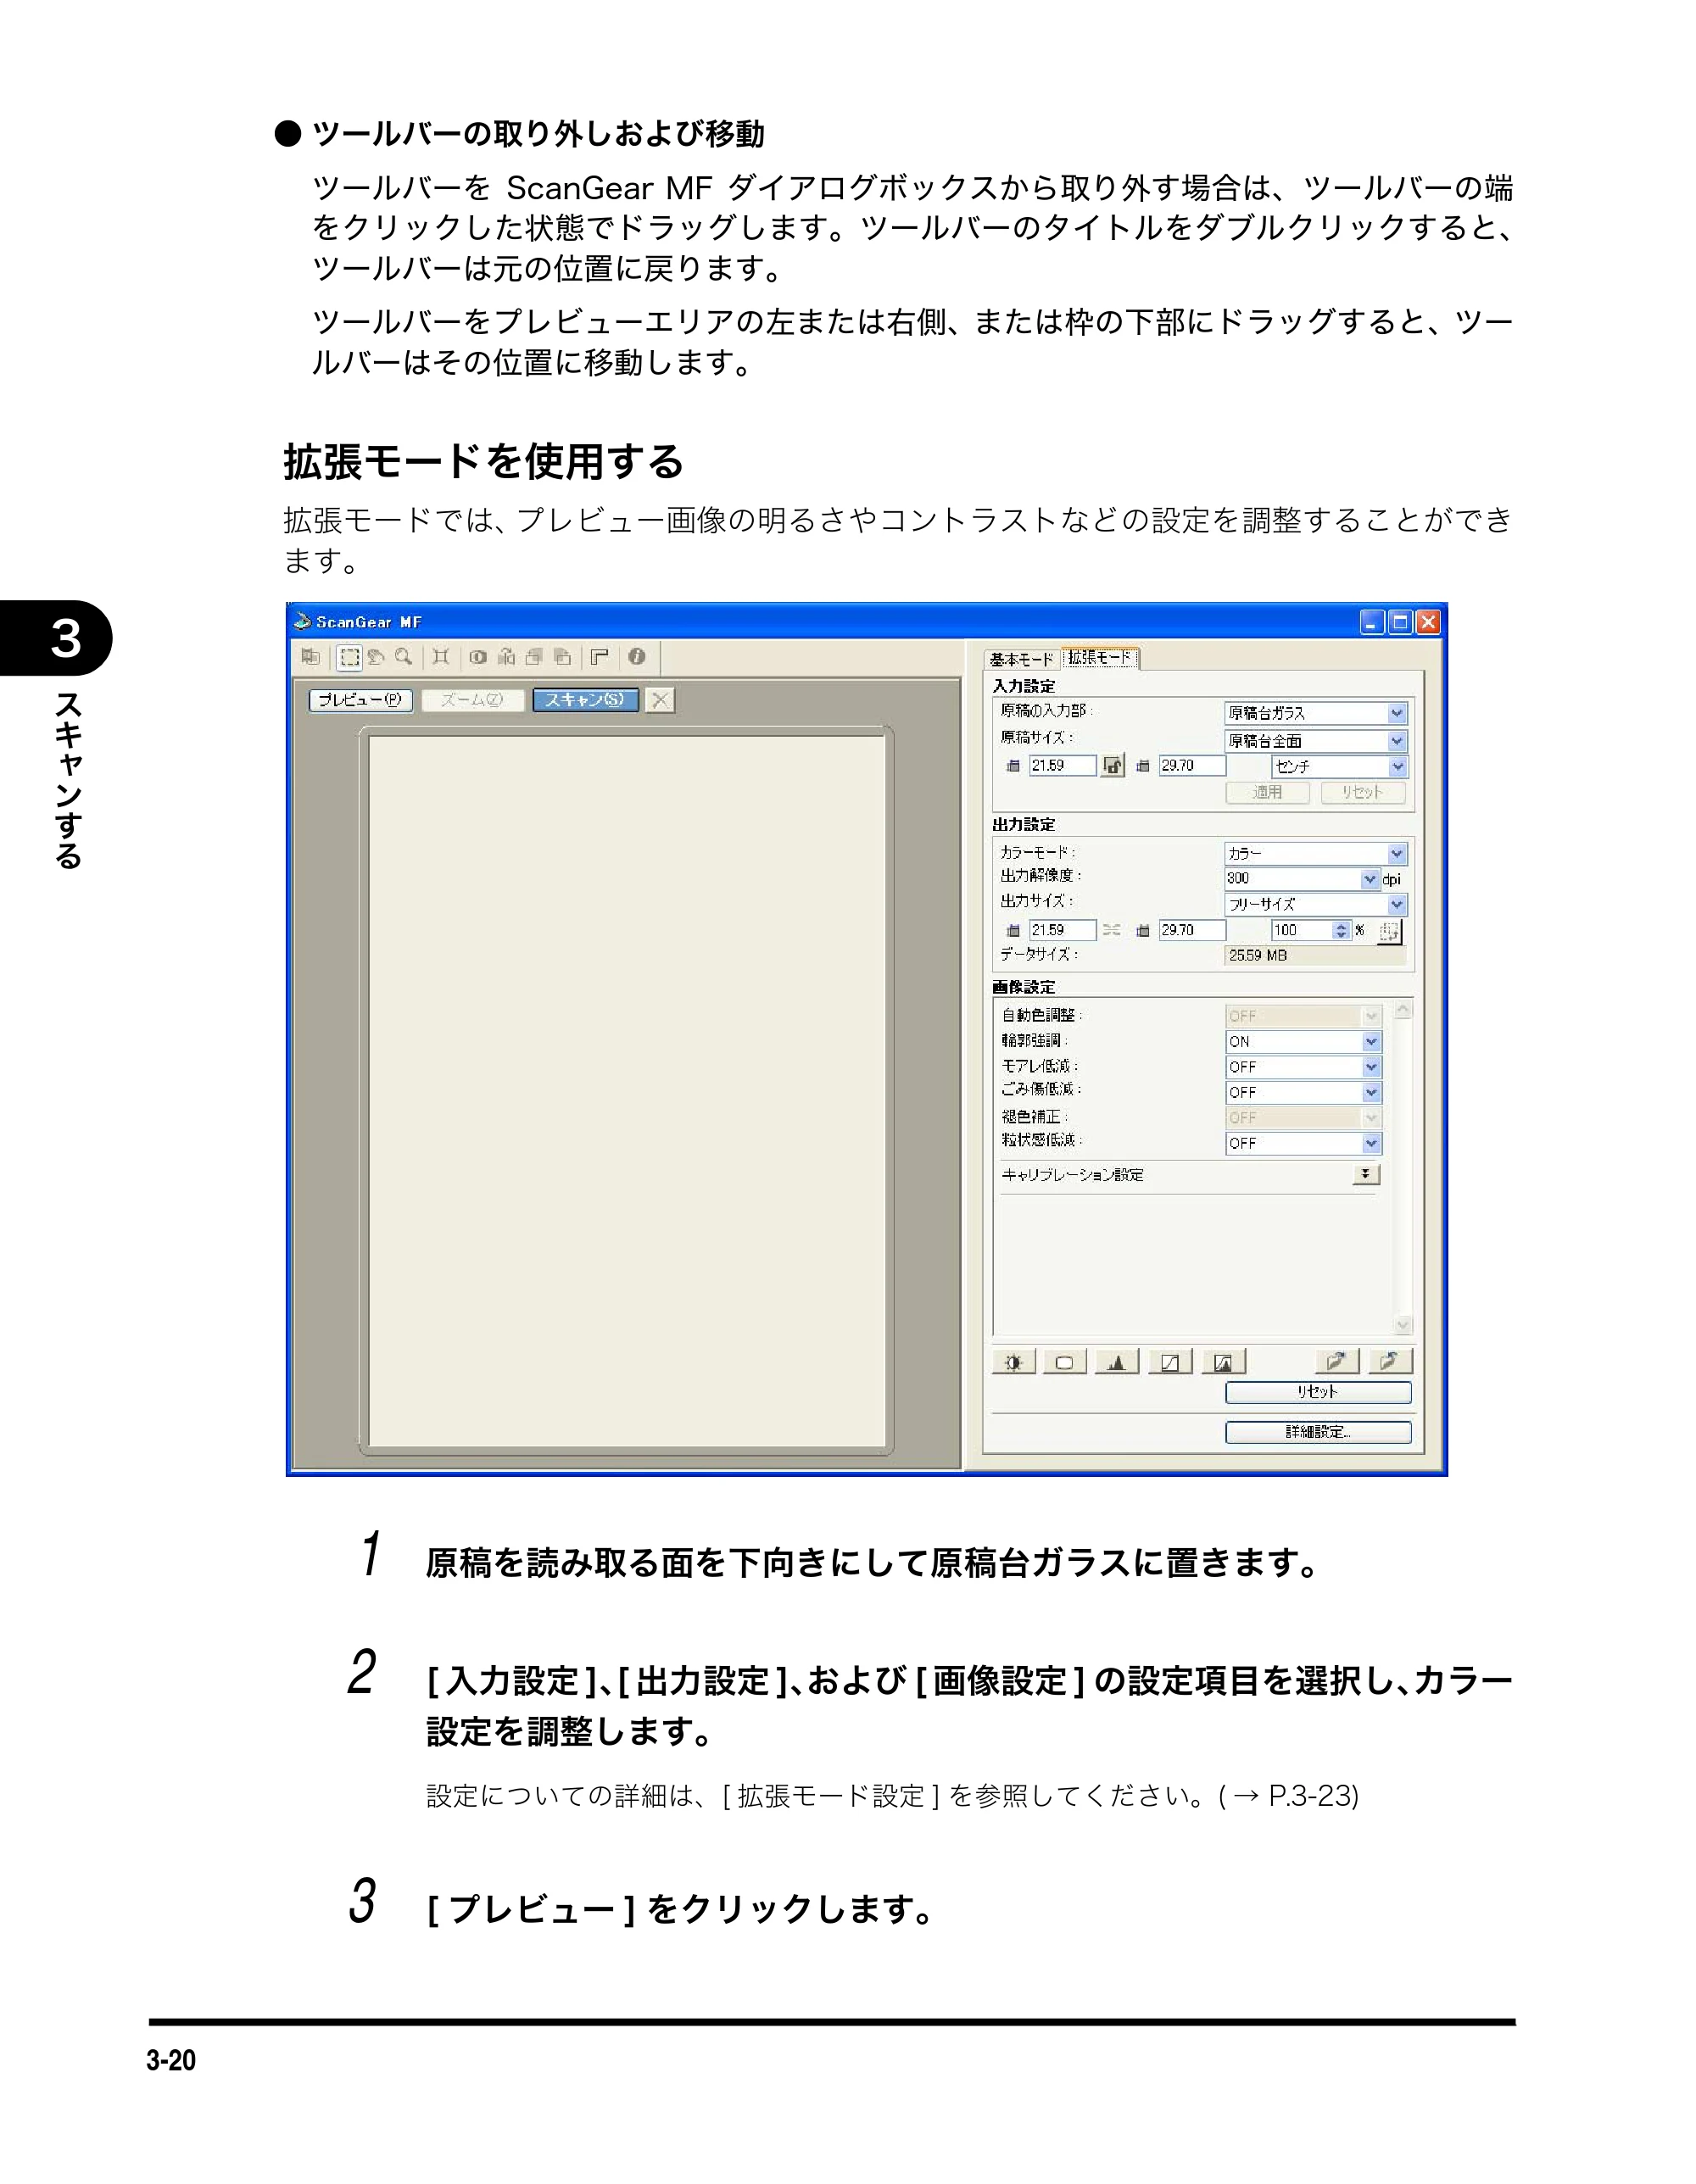Viewport: 1696px width, 2184px height.
Task: Toggle aspect ratio lock in 入力設定
Action: pyautogui.click(x=1113, y=766)
